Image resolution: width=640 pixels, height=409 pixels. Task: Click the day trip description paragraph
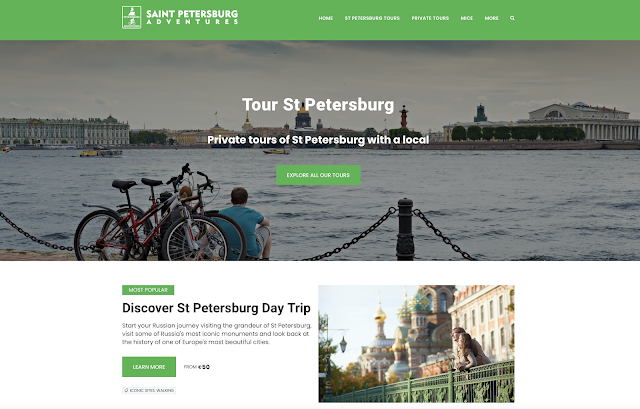coord(216,333)
